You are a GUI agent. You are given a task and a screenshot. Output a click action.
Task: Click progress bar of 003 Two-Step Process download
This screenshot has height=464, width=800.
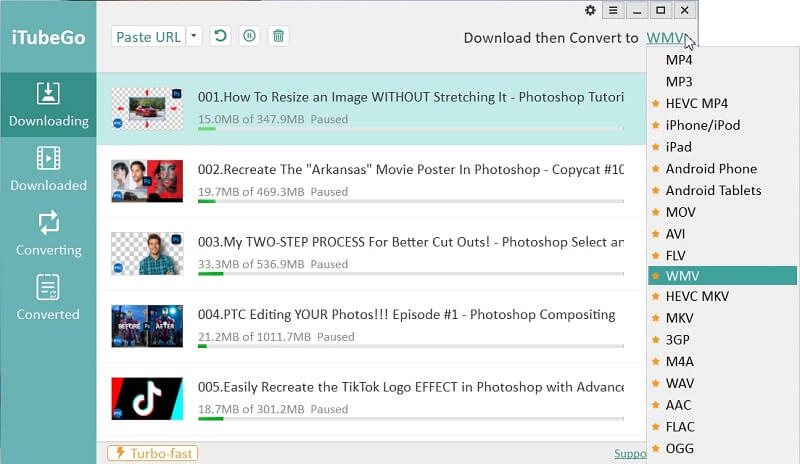tap(411, 274)
